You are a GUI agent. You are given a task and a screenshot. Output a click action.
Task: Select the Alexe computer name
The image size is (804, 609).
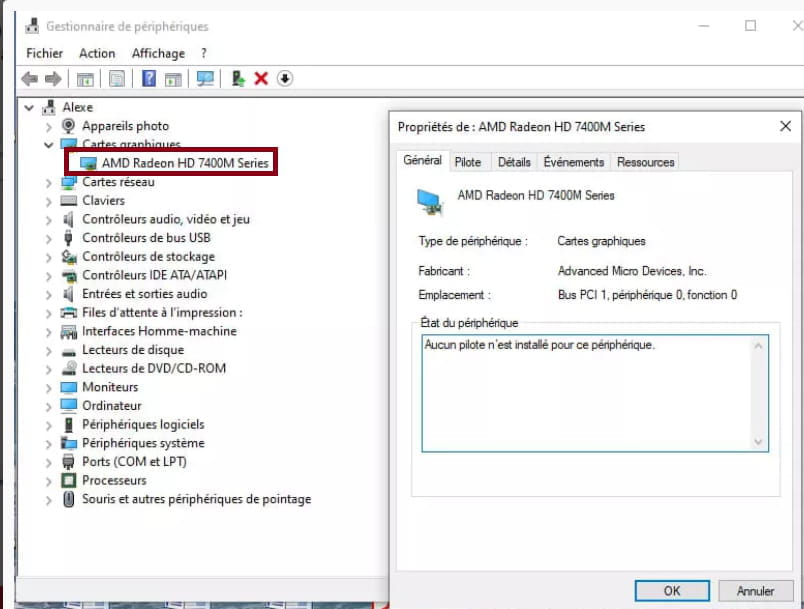pos(77,107)
